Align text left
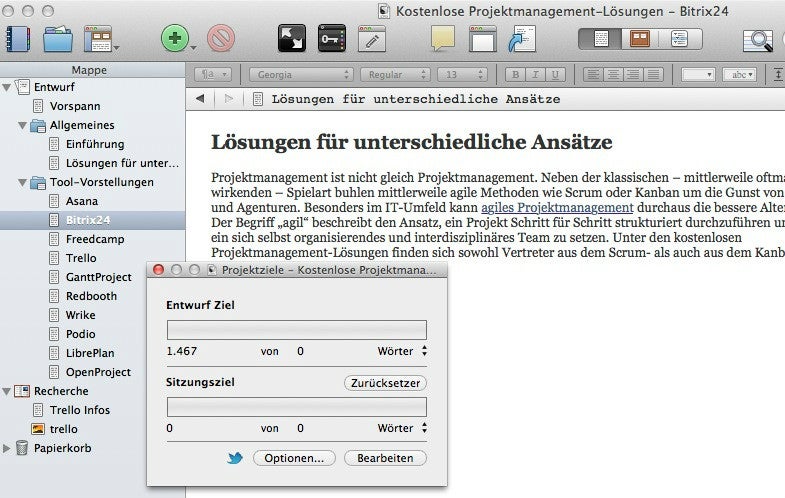The image size is (785, 498). coord(593,75)
